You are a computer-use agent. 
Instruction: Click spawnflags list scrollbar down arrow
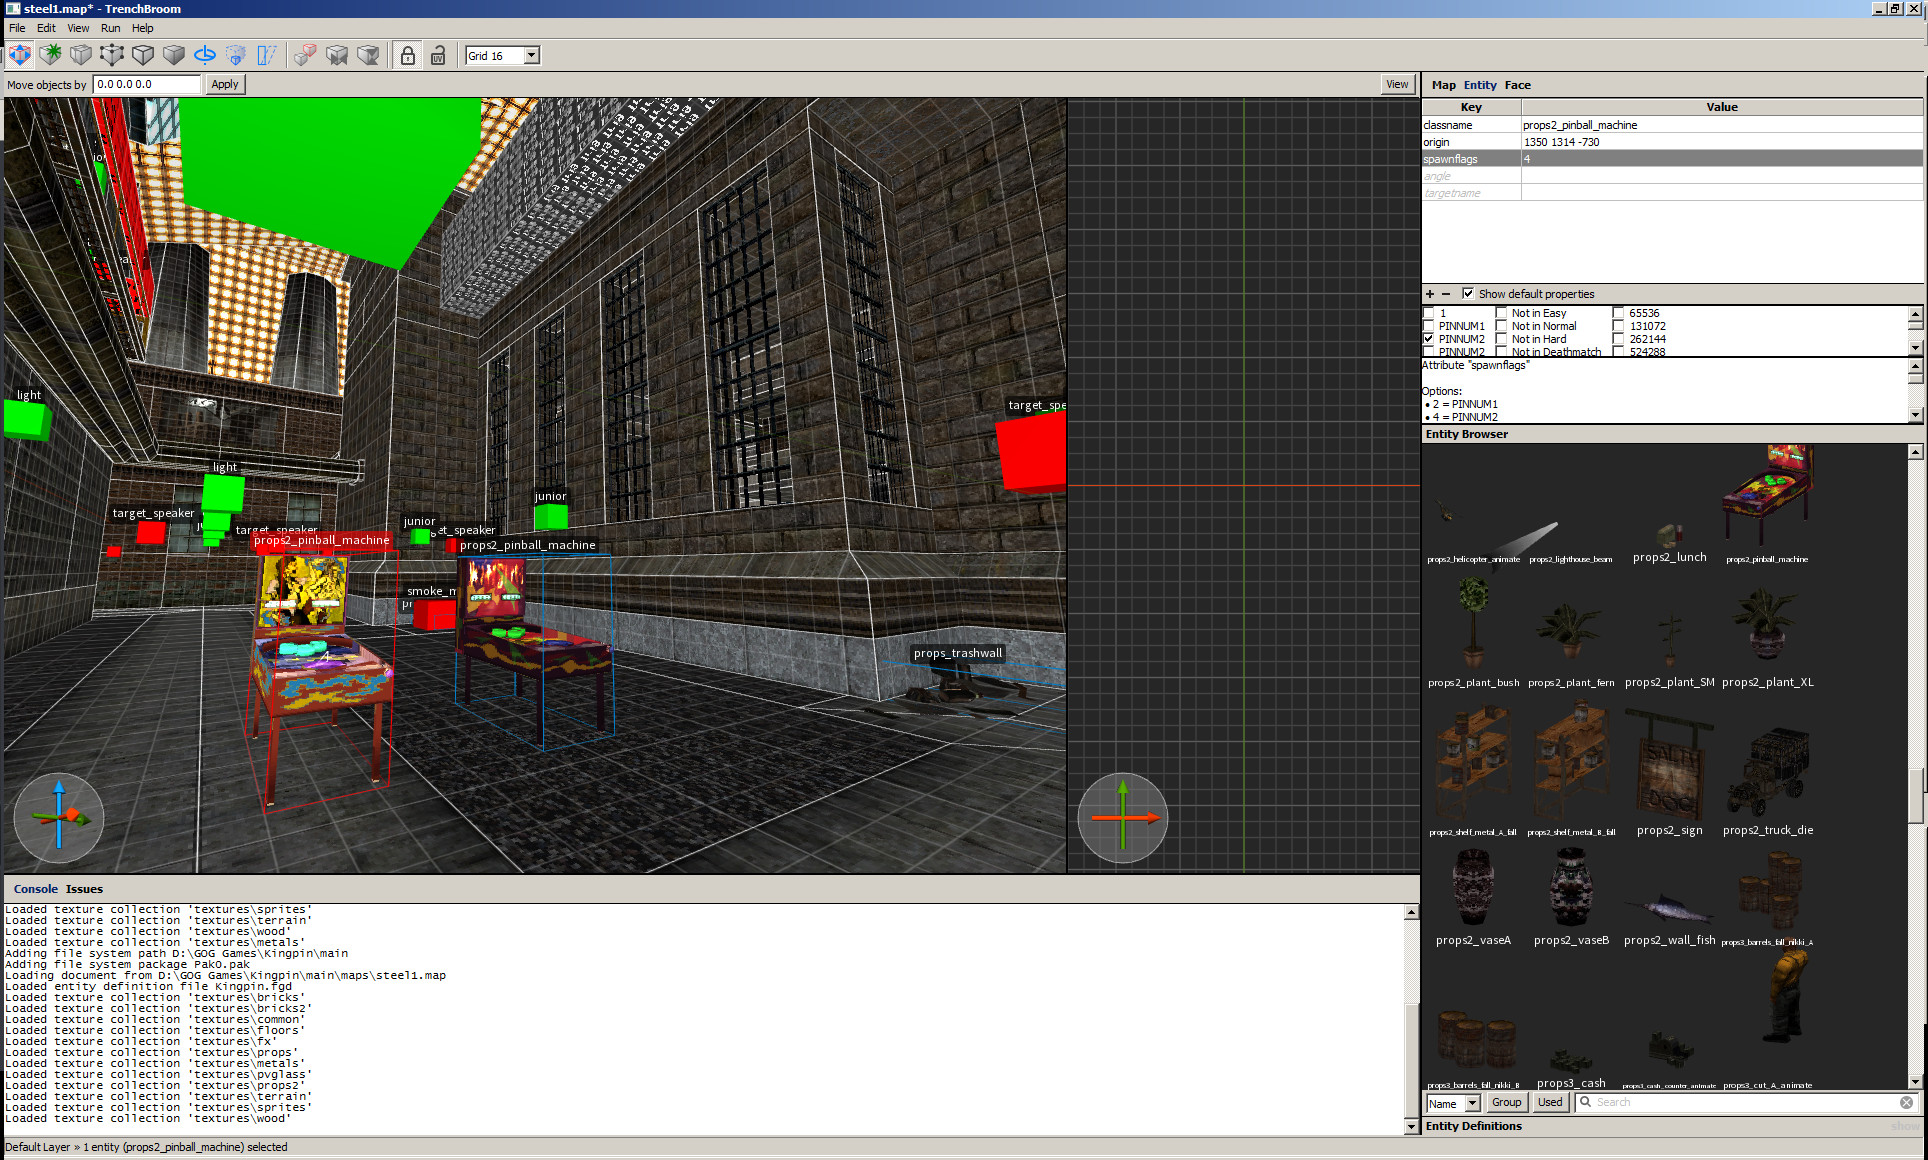click(x=1915, y=348)
